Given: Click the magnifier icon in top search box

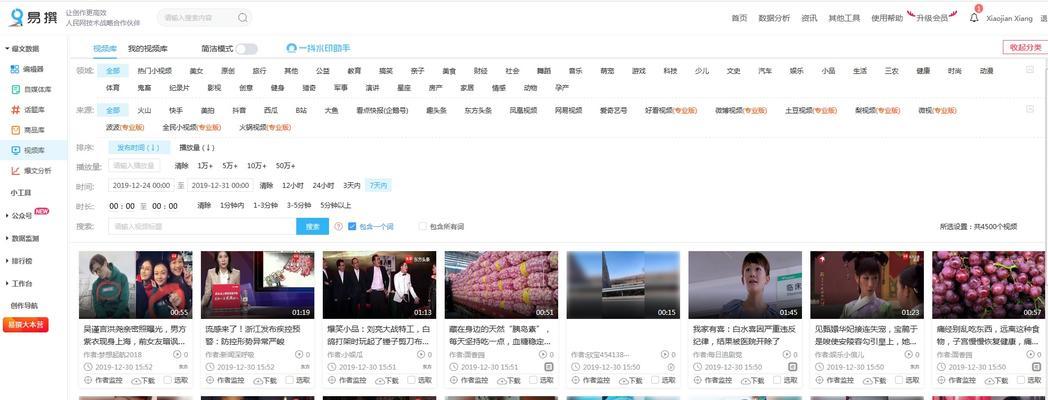Looking at the screenshot, I should point(243,18).
